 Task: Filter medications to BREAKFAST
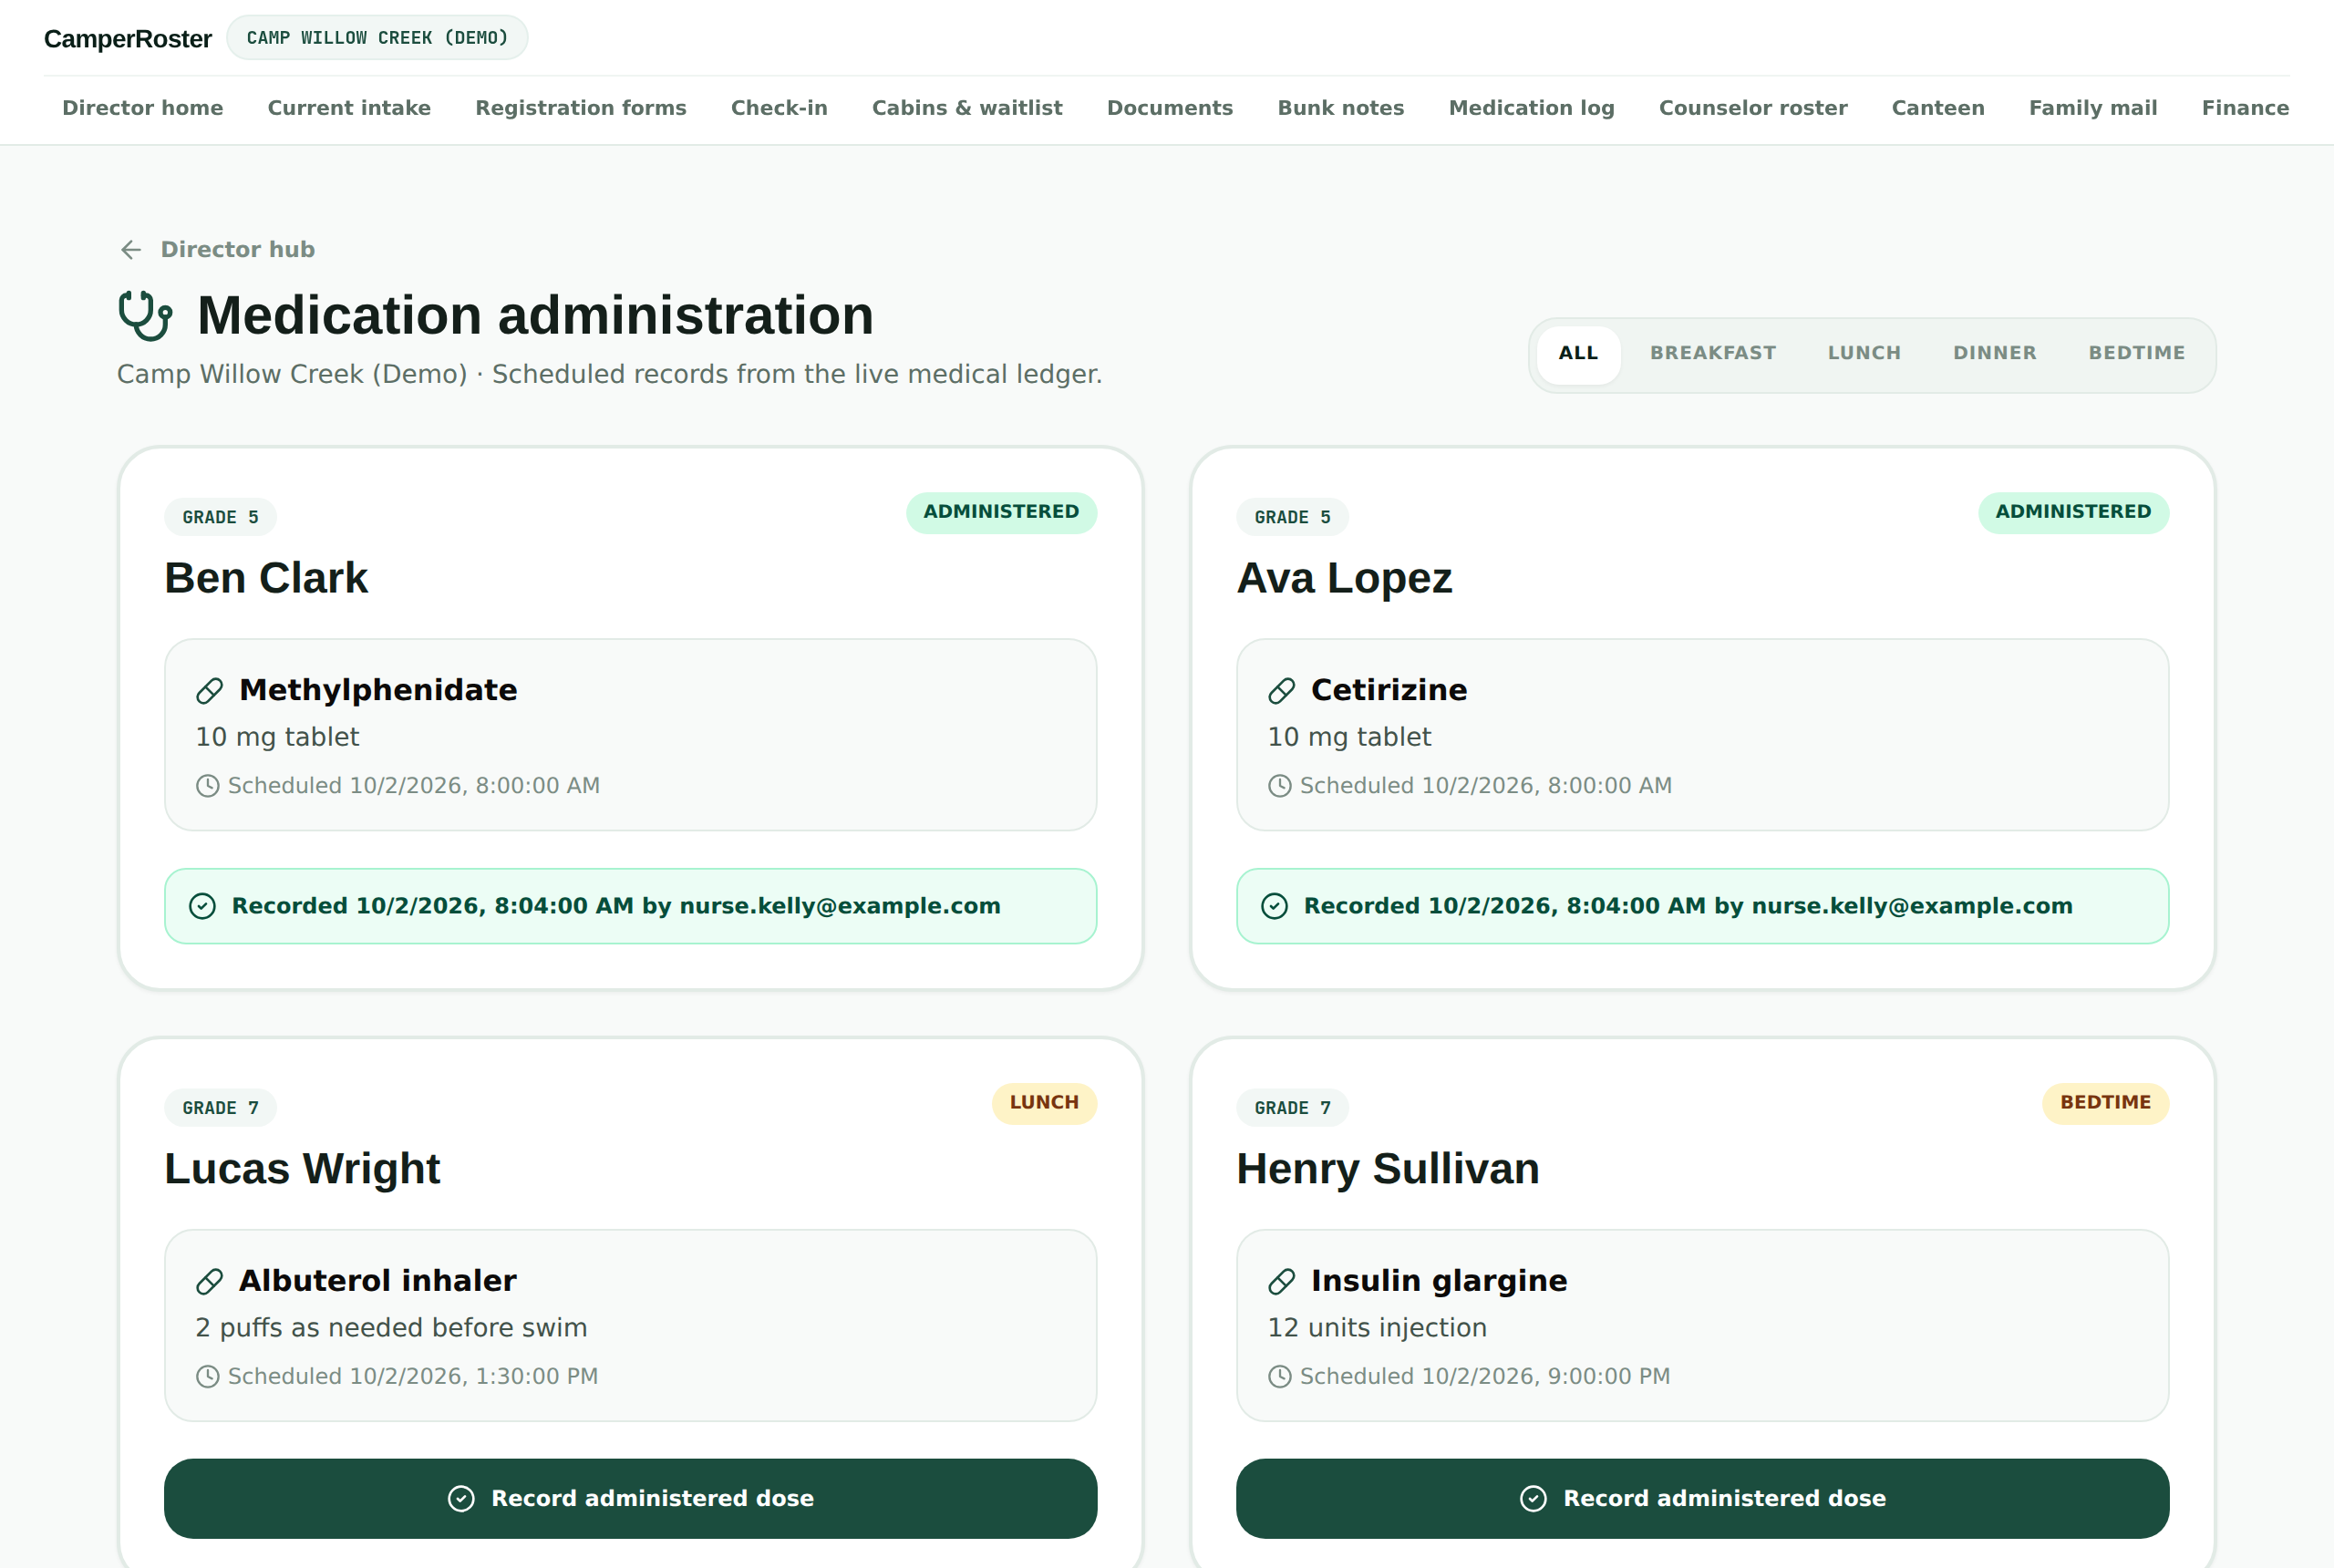pos(1712,354)
